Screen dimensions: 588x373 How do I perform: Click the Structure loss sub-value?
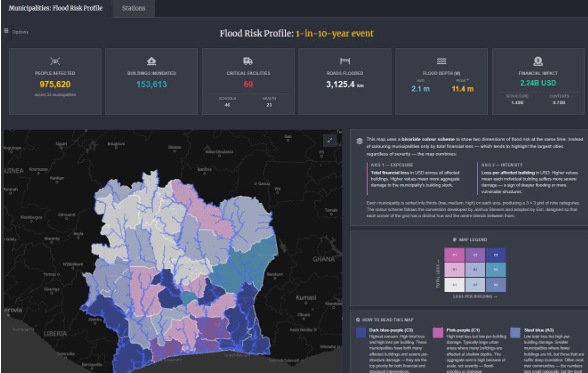point(517,102)
